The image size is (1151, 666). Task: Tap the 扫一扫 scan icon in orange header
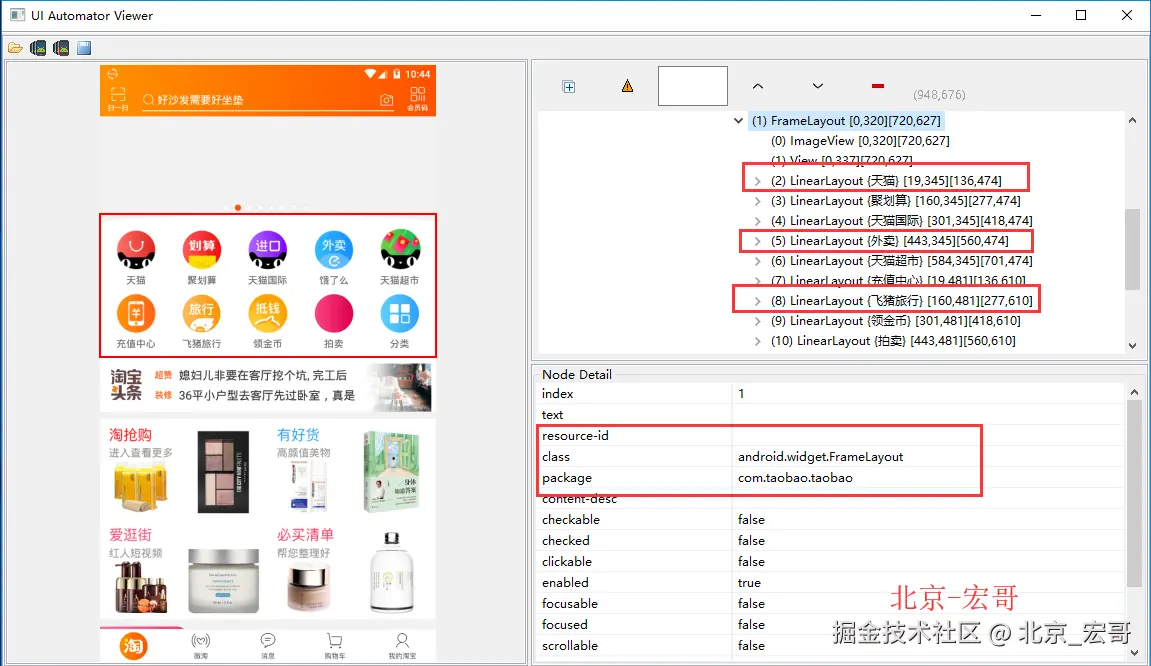pyautogui.click(x=117, y=98)
